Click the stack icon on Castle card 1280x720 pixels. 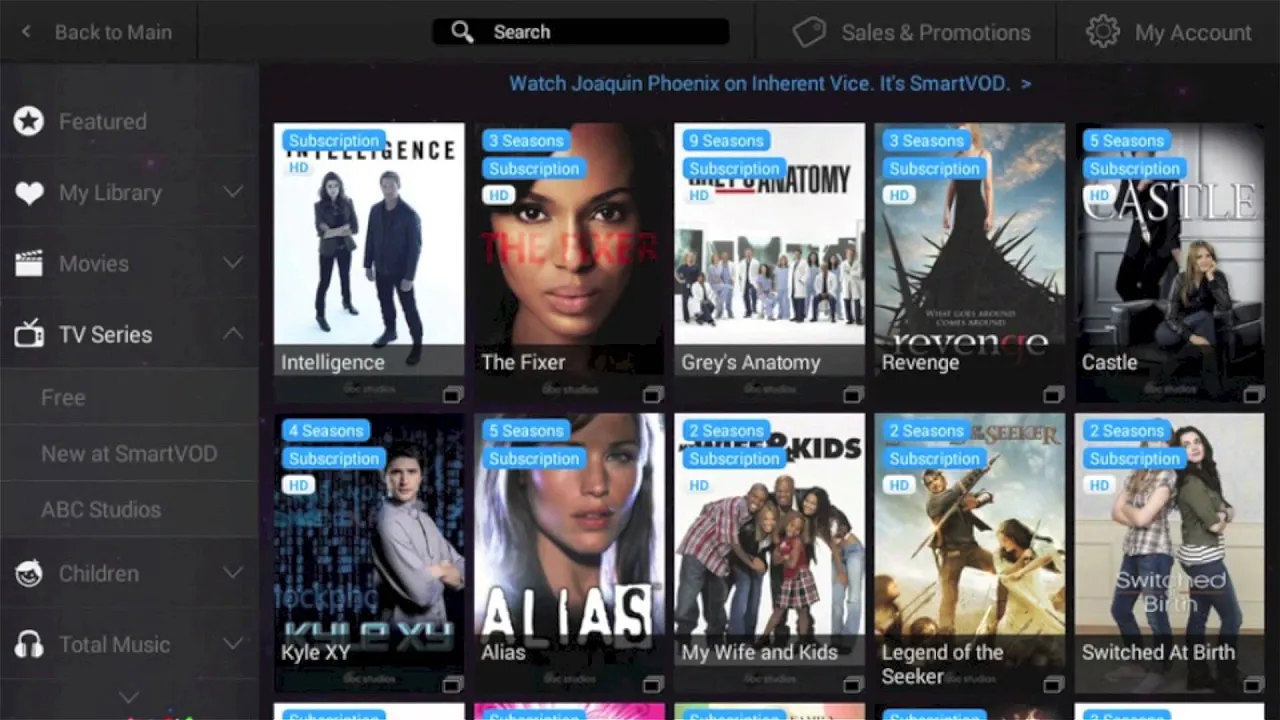click(1253, 395)
